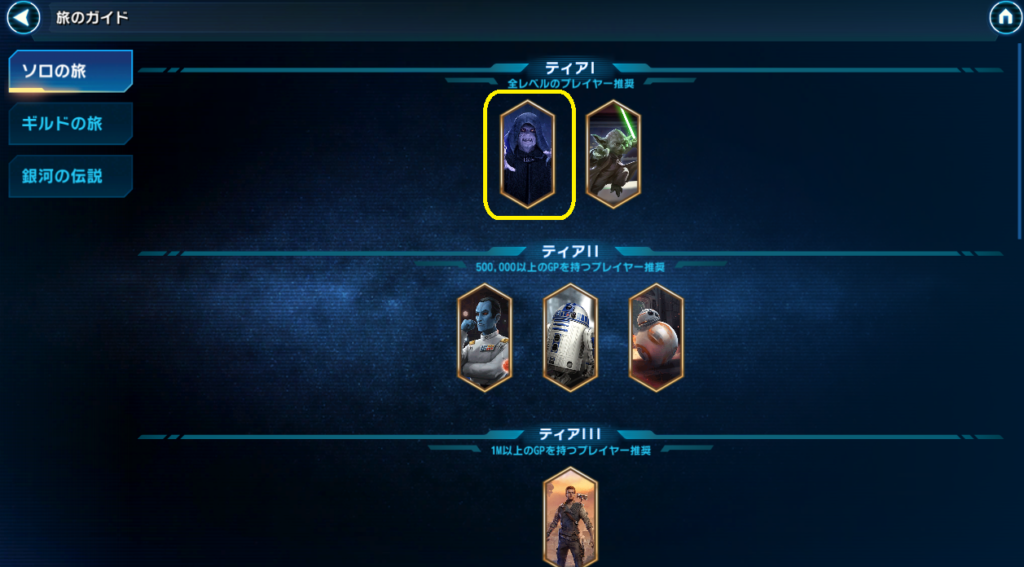Switch to the ギルドの旅 tab
The width and height of the screenshot is (1024, 567).
pos(71,123)
